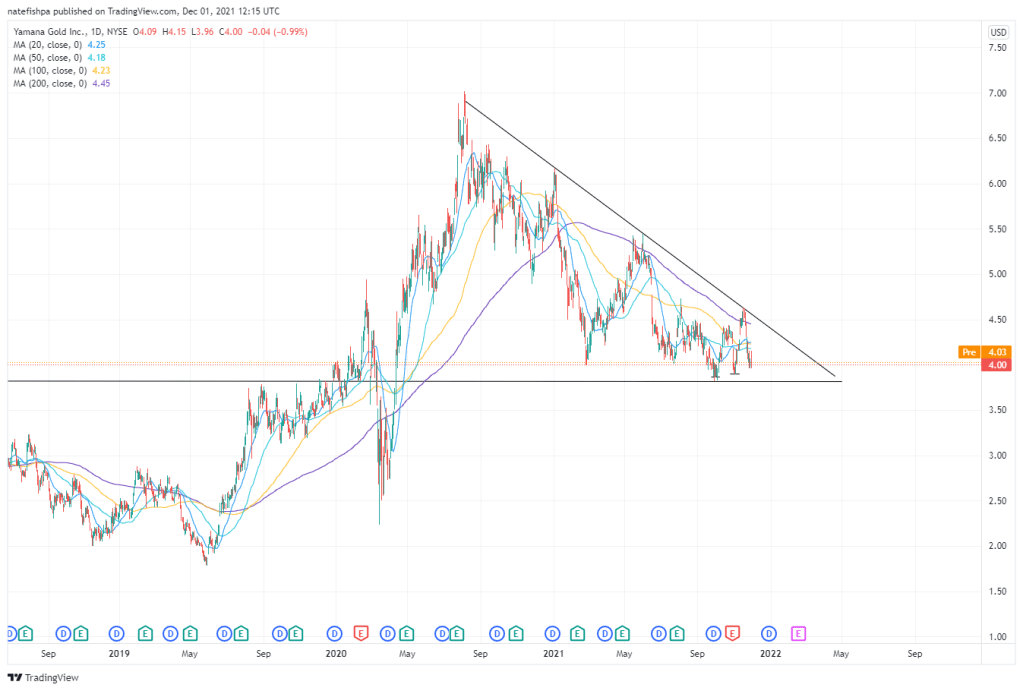Screen dimensions: 1023x691
Task: Open the USD currency selector
Action: [997, 33]
